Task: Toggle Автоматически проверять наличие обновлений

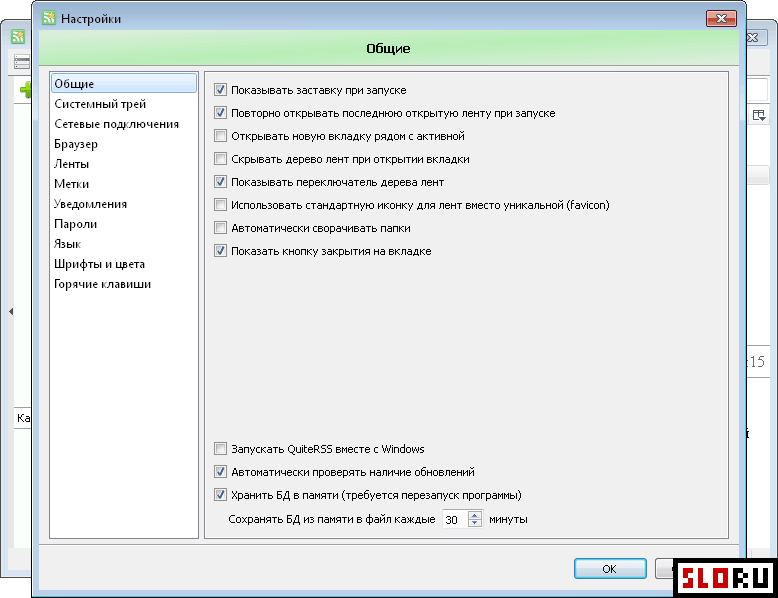Action: click(x=220, y=471)
